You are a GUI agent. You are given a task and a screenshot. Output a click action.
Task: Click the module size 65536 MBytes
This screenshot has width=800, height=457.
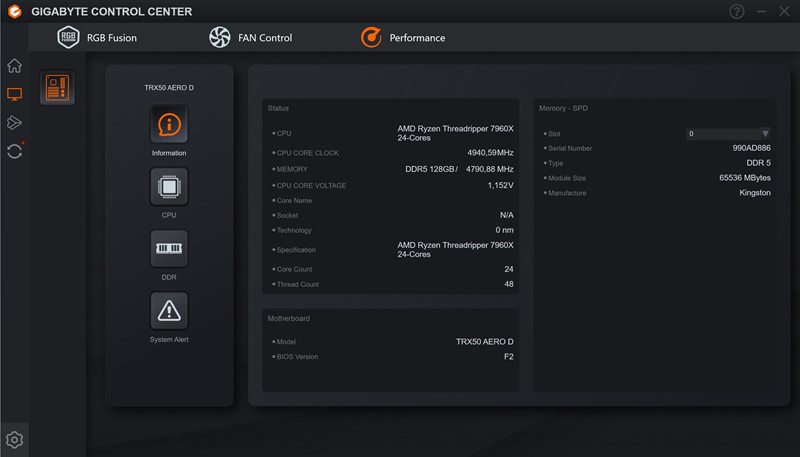[x=745, y=177]
